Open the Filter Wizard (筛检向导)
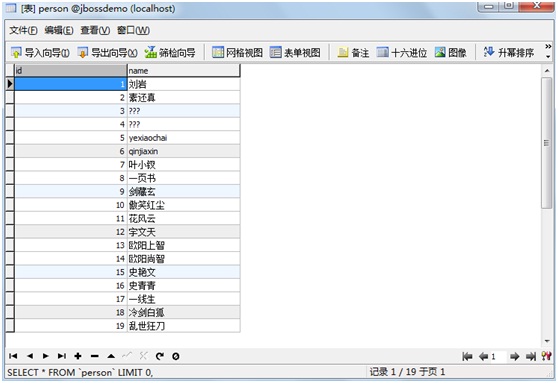Image resolution: width=558 pixels, height=383 pixels. [x=170, y=53]
